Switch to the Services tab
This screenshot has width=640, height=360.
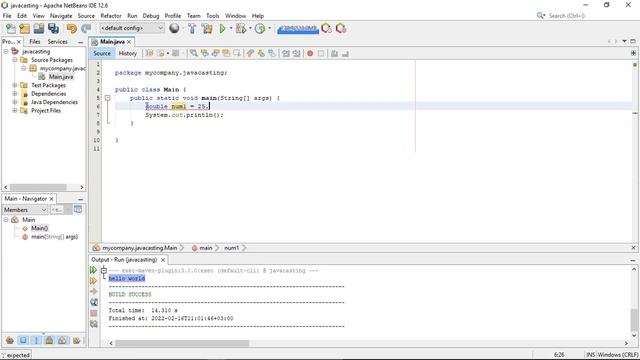pos(58,42)
